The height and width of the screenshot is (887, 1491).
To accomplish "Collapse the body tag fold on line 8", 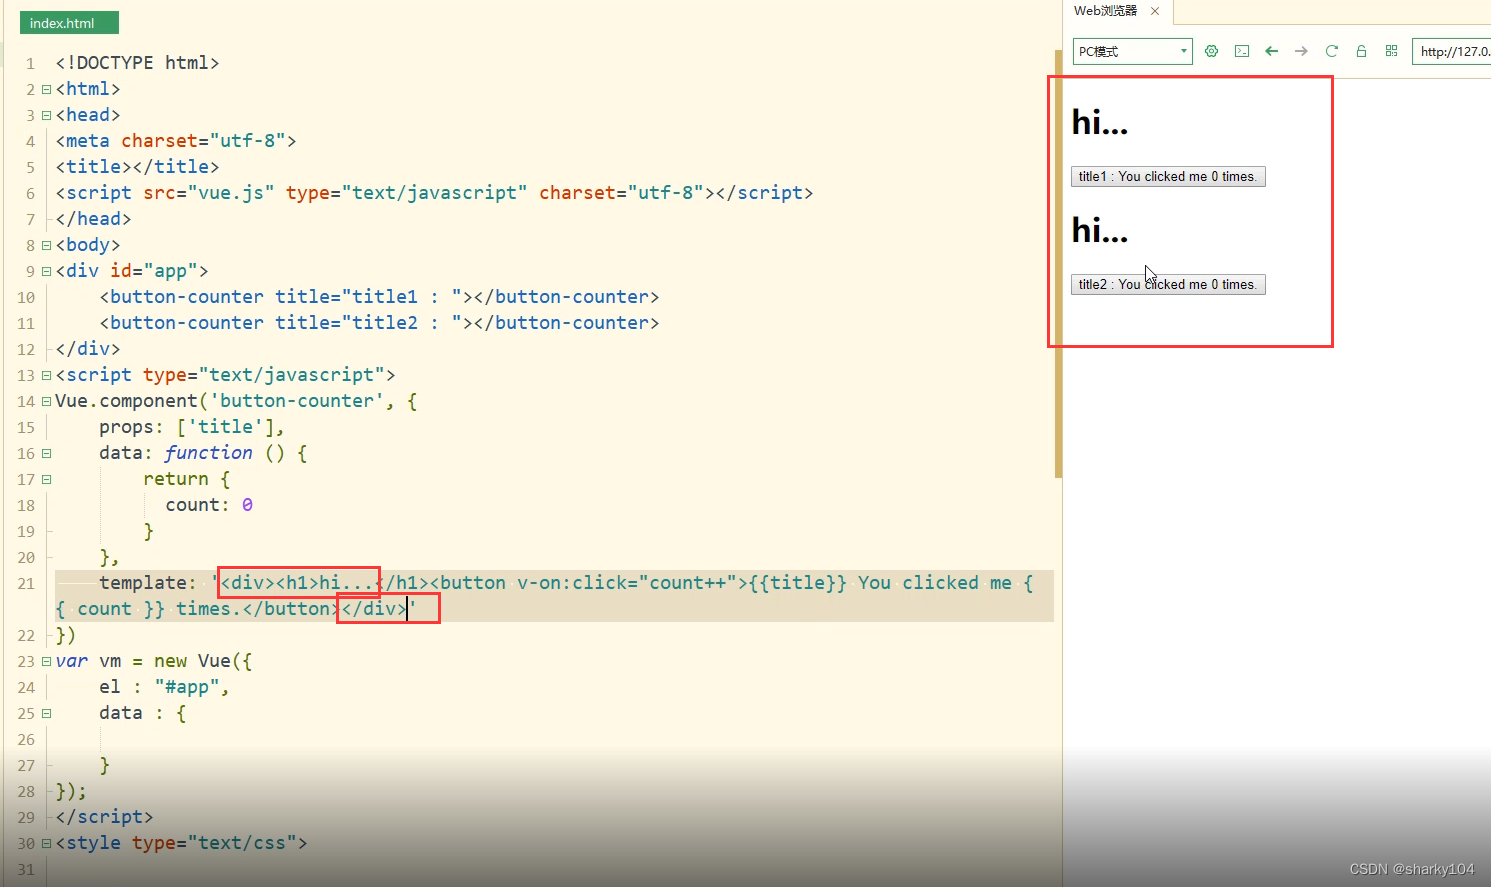I will (x=46, y=245).
